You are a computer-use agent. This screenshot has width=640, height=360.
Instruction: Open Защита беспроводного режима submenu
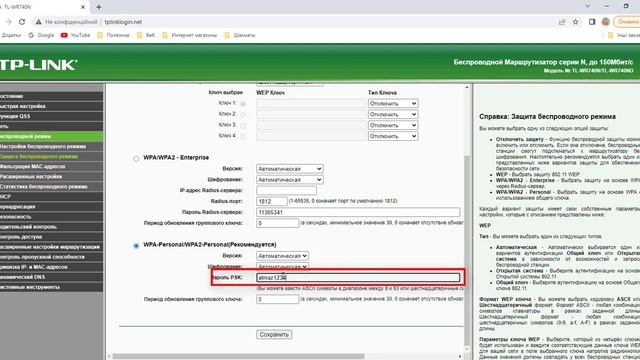click(51, 156)
